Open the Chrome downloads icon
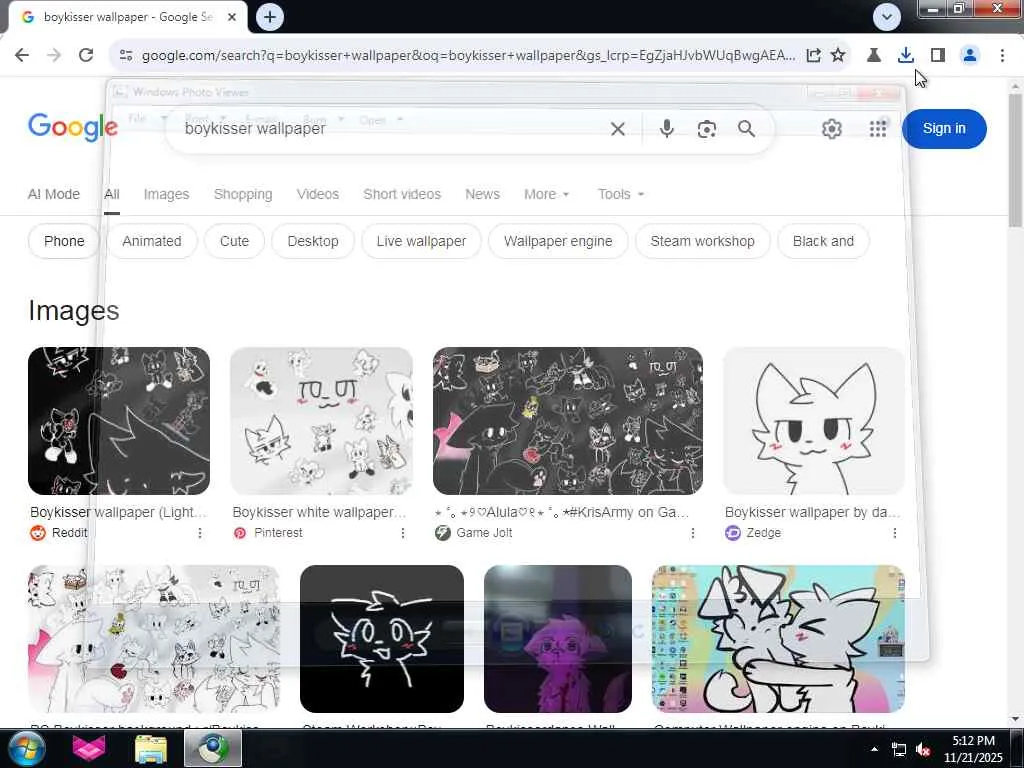Screen dimensions: 1024x768 (x=905, y=56)
